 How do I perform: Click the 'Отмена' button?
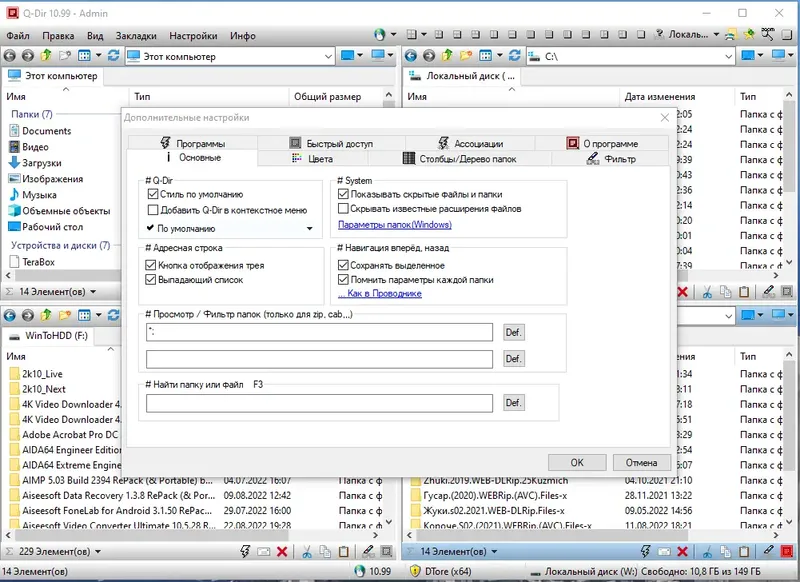pos(641,462)
